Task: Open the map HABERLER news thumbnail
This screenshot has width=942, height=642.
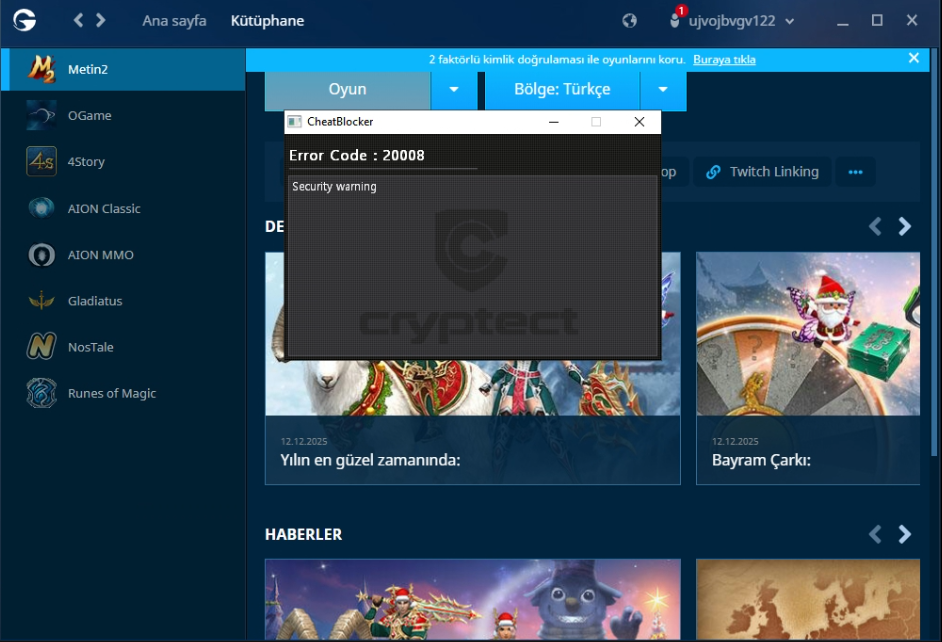Action: (x=808, y=599)
